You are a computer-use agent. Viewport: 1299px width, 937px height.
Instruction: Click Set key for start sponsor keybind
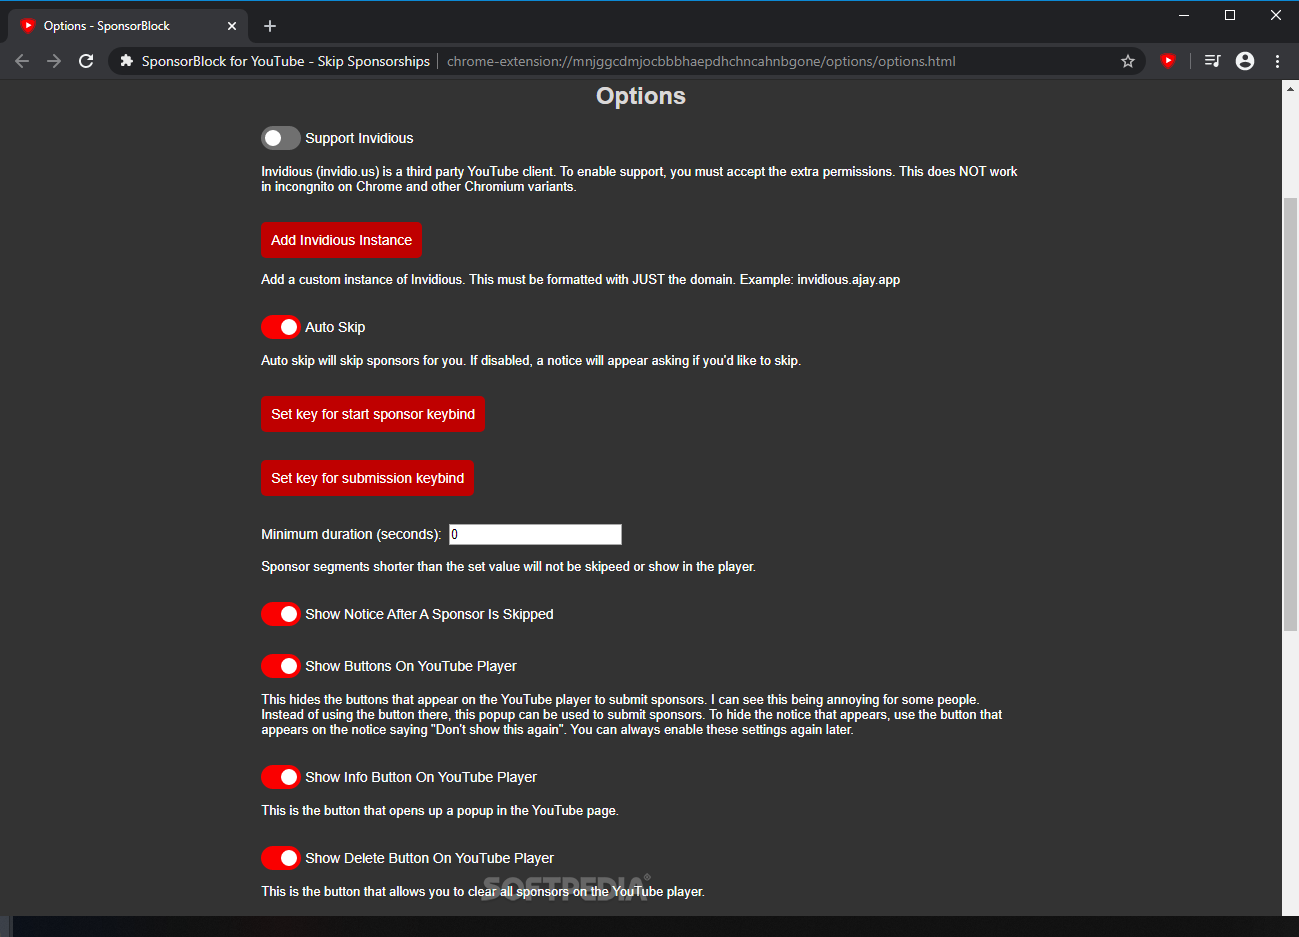(x=373, y=414)
